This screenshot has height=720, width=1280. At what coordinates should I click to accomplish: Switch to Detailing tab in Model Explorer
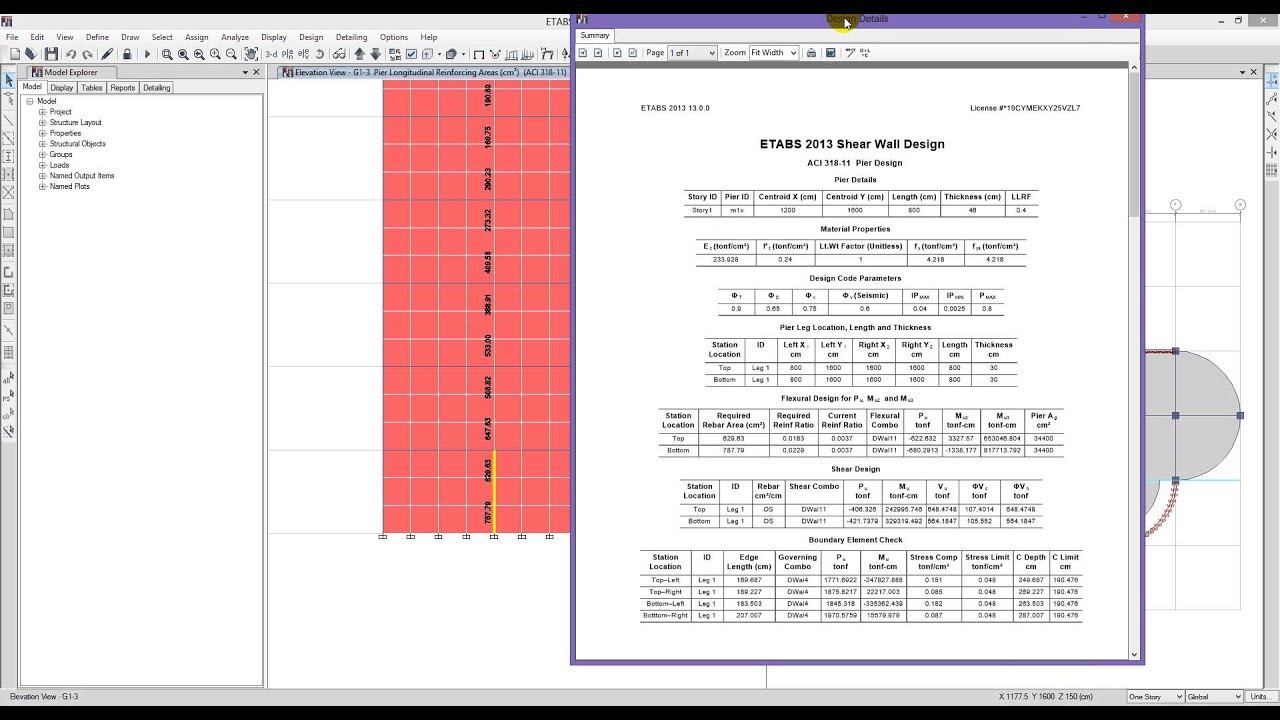[x=157, y=88]
